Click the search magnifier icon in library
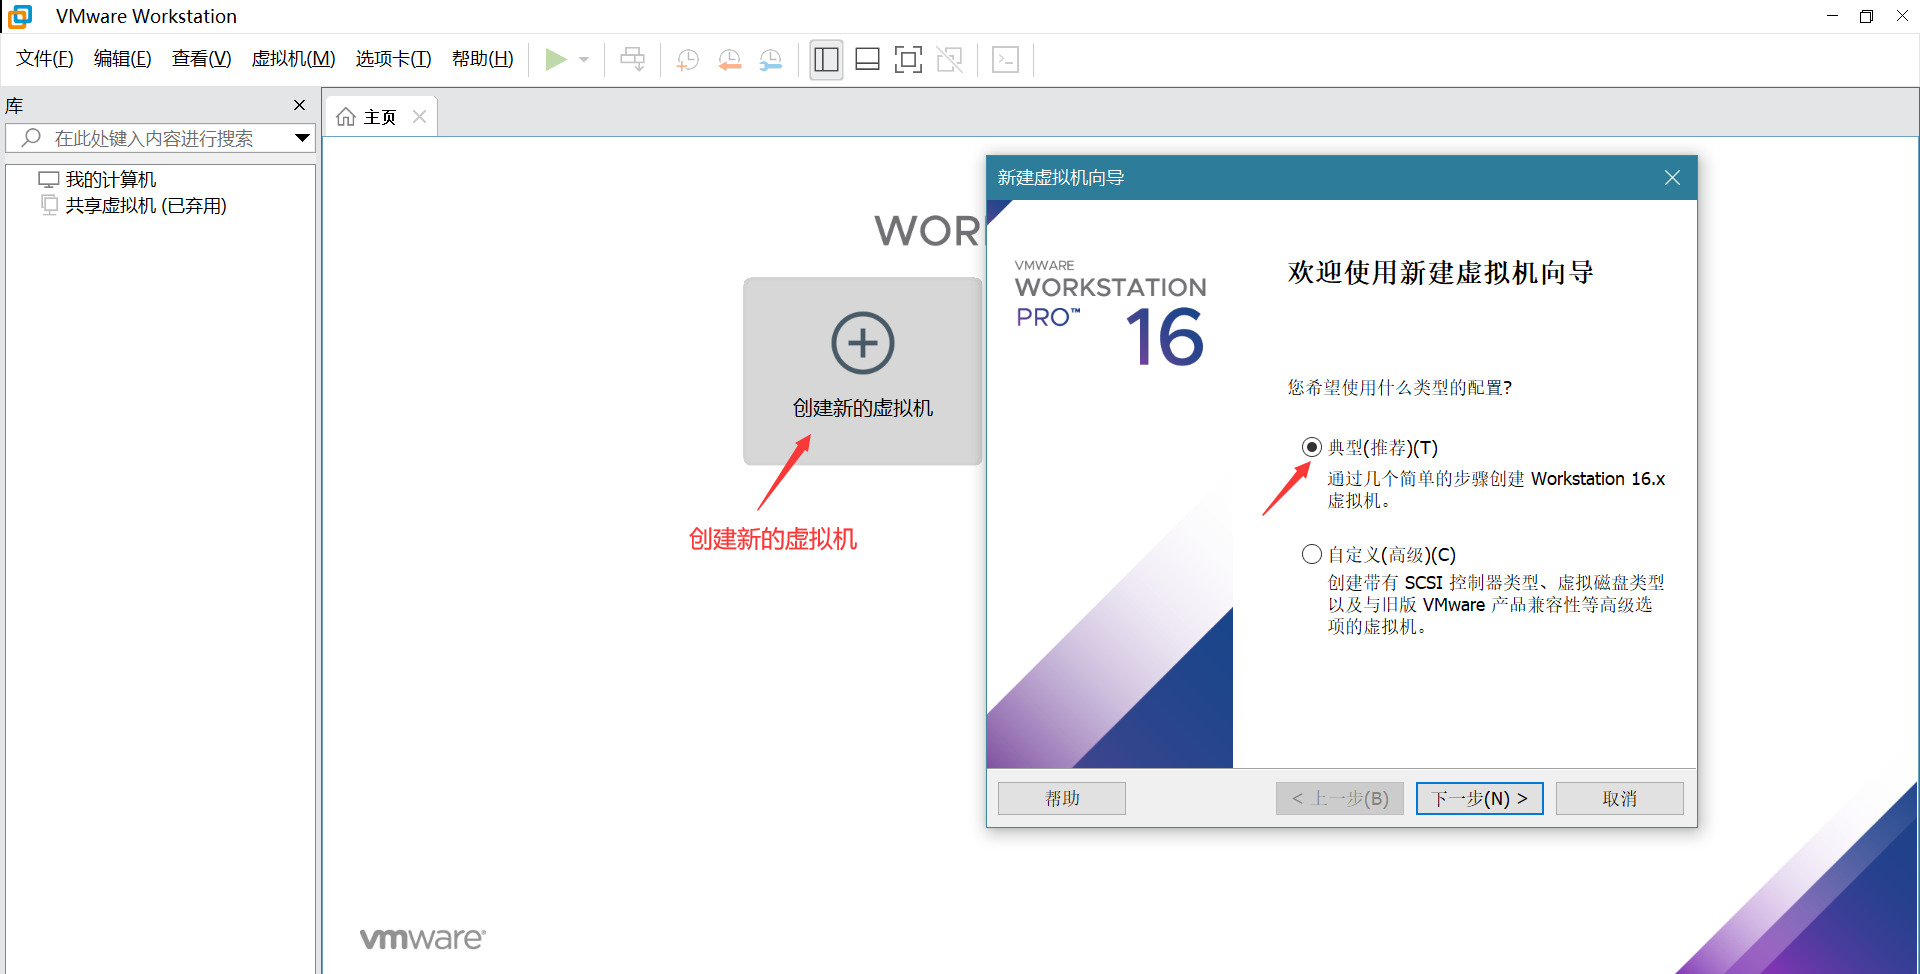Screen dimensions: 1920x974 click(31, 138)
